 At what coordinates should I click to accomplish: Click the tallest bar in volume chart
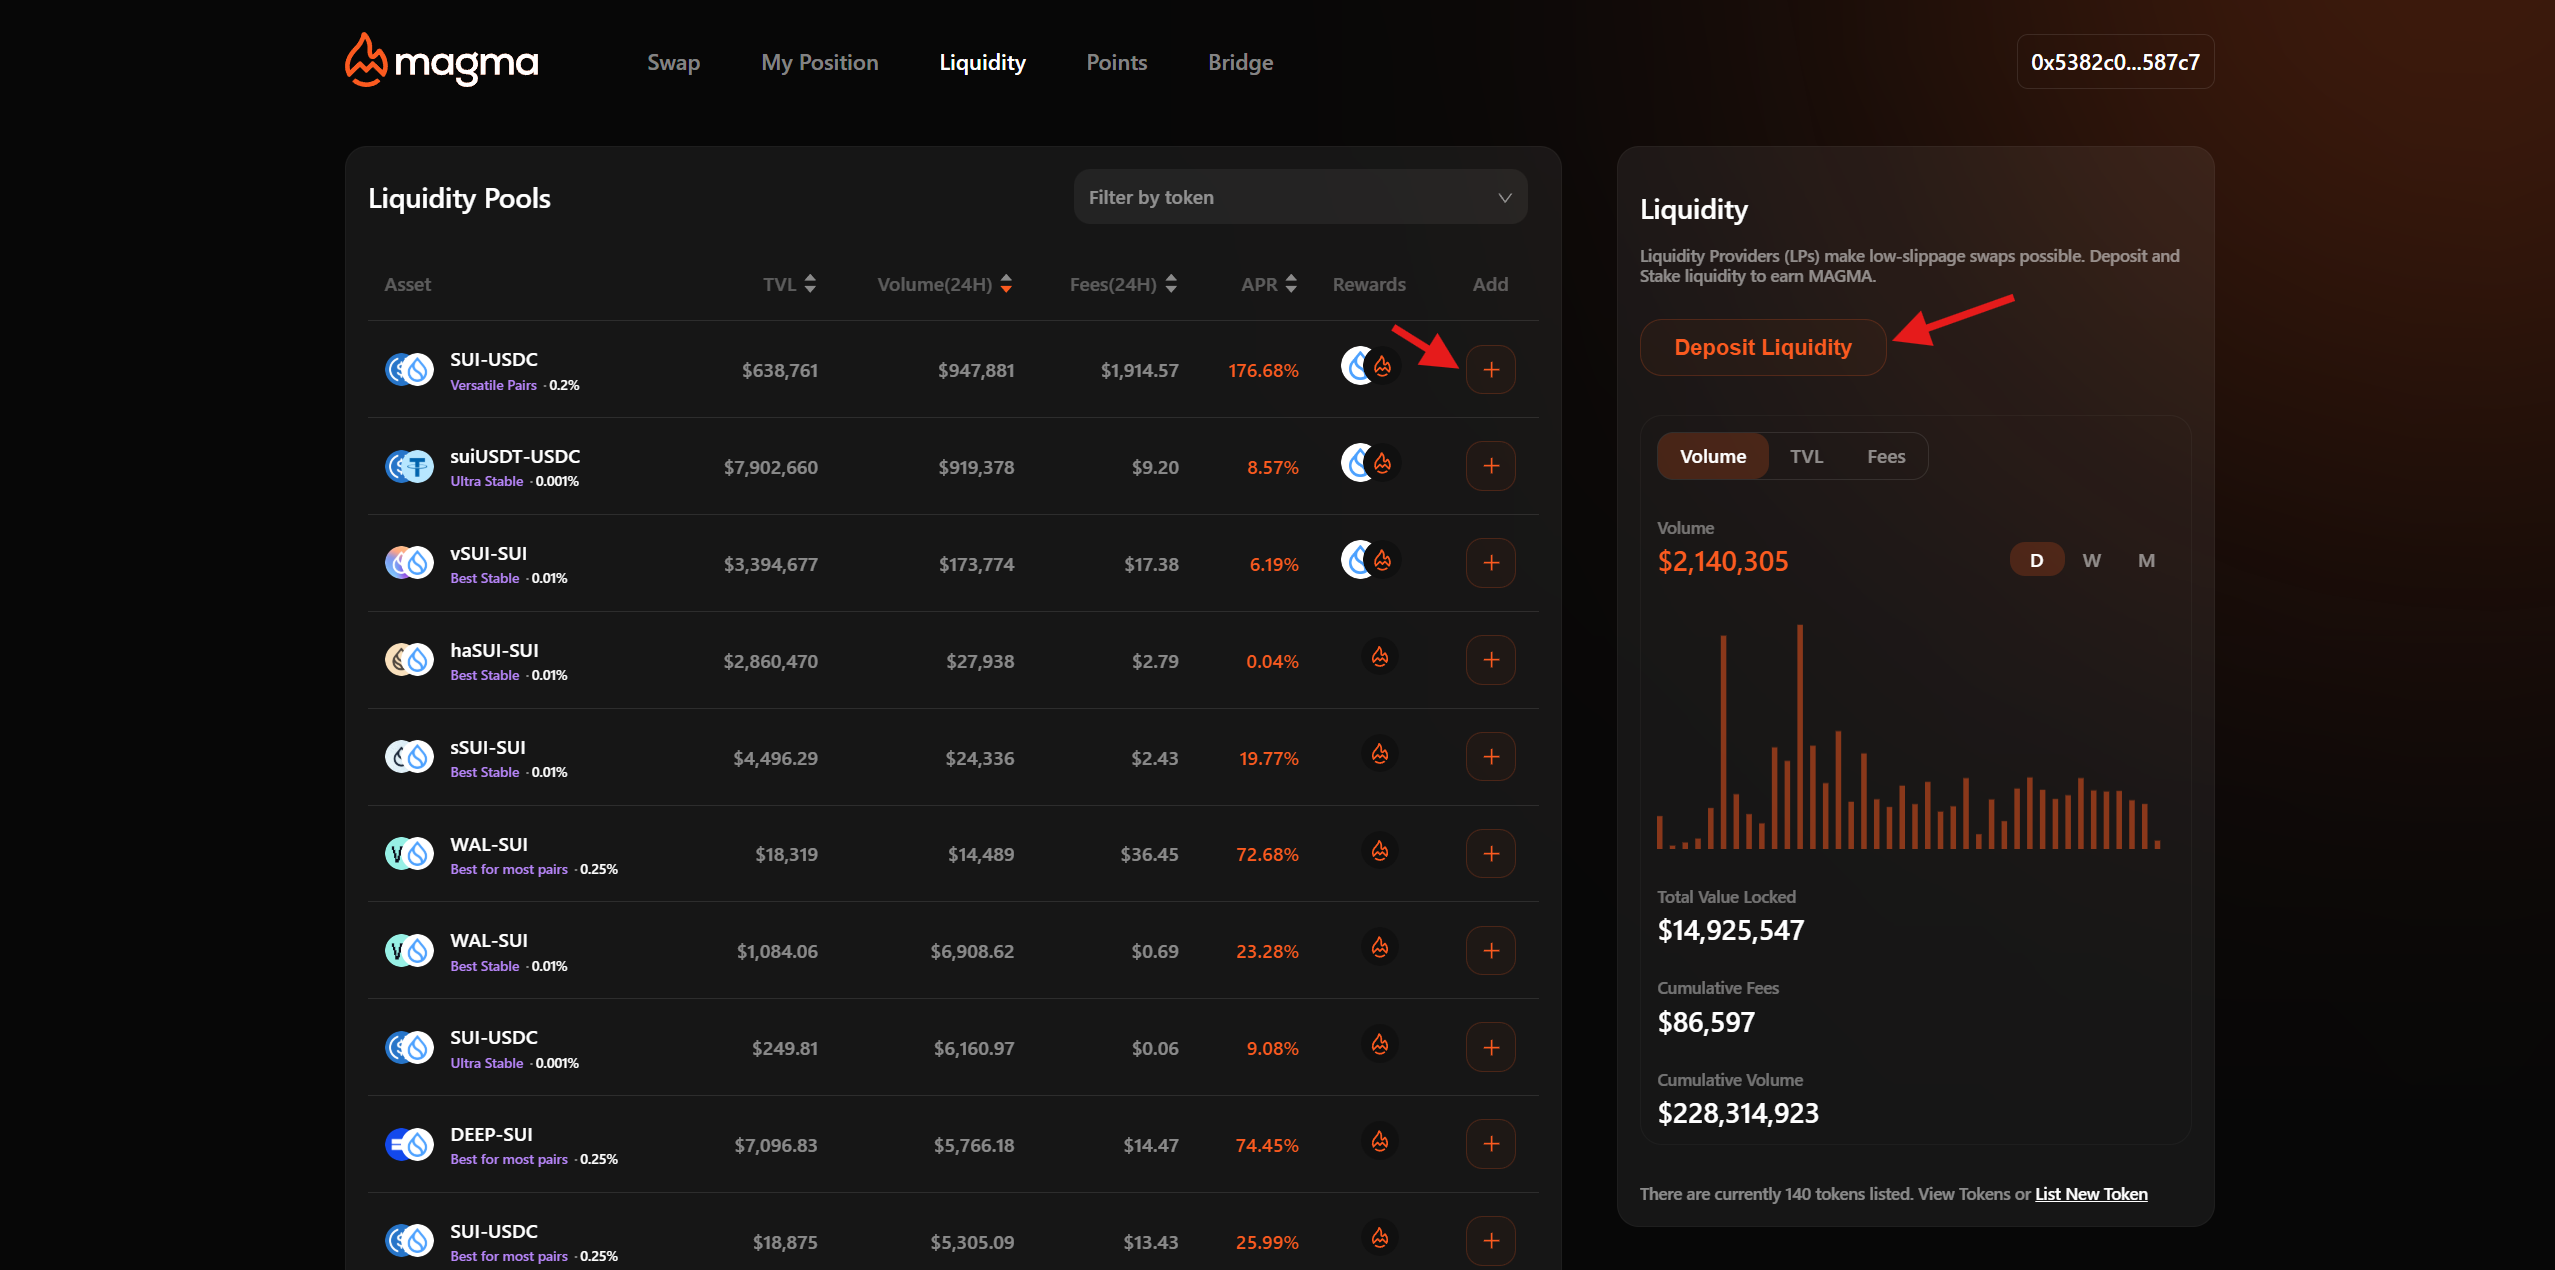click(x=1799, y=736)
